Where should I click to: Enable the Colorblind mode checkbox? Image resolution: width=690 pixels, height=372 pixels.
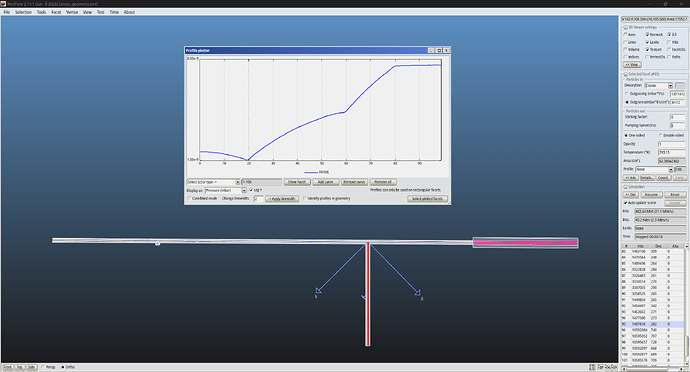189,199
